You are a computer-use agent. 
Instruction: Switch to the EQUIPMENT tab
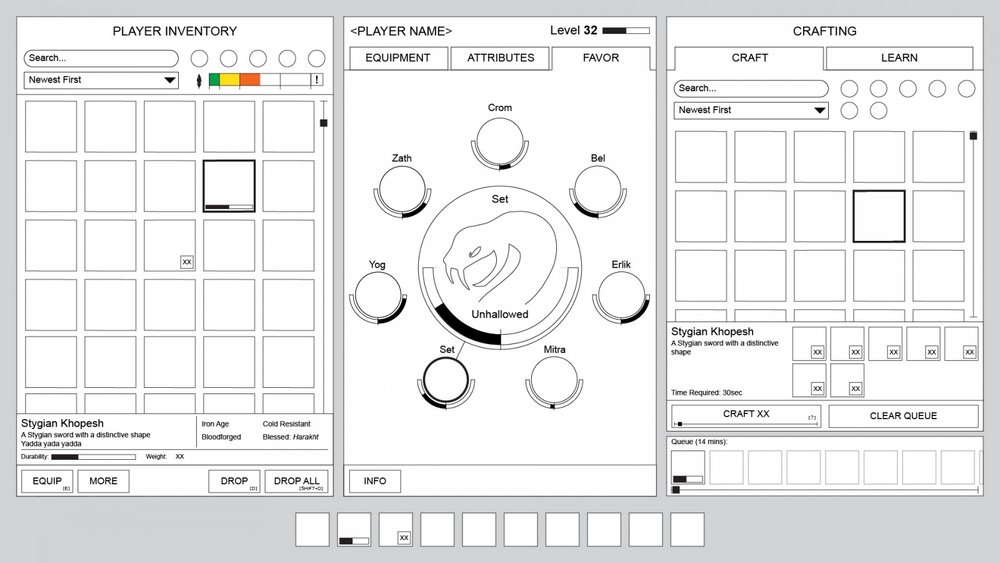398,58
